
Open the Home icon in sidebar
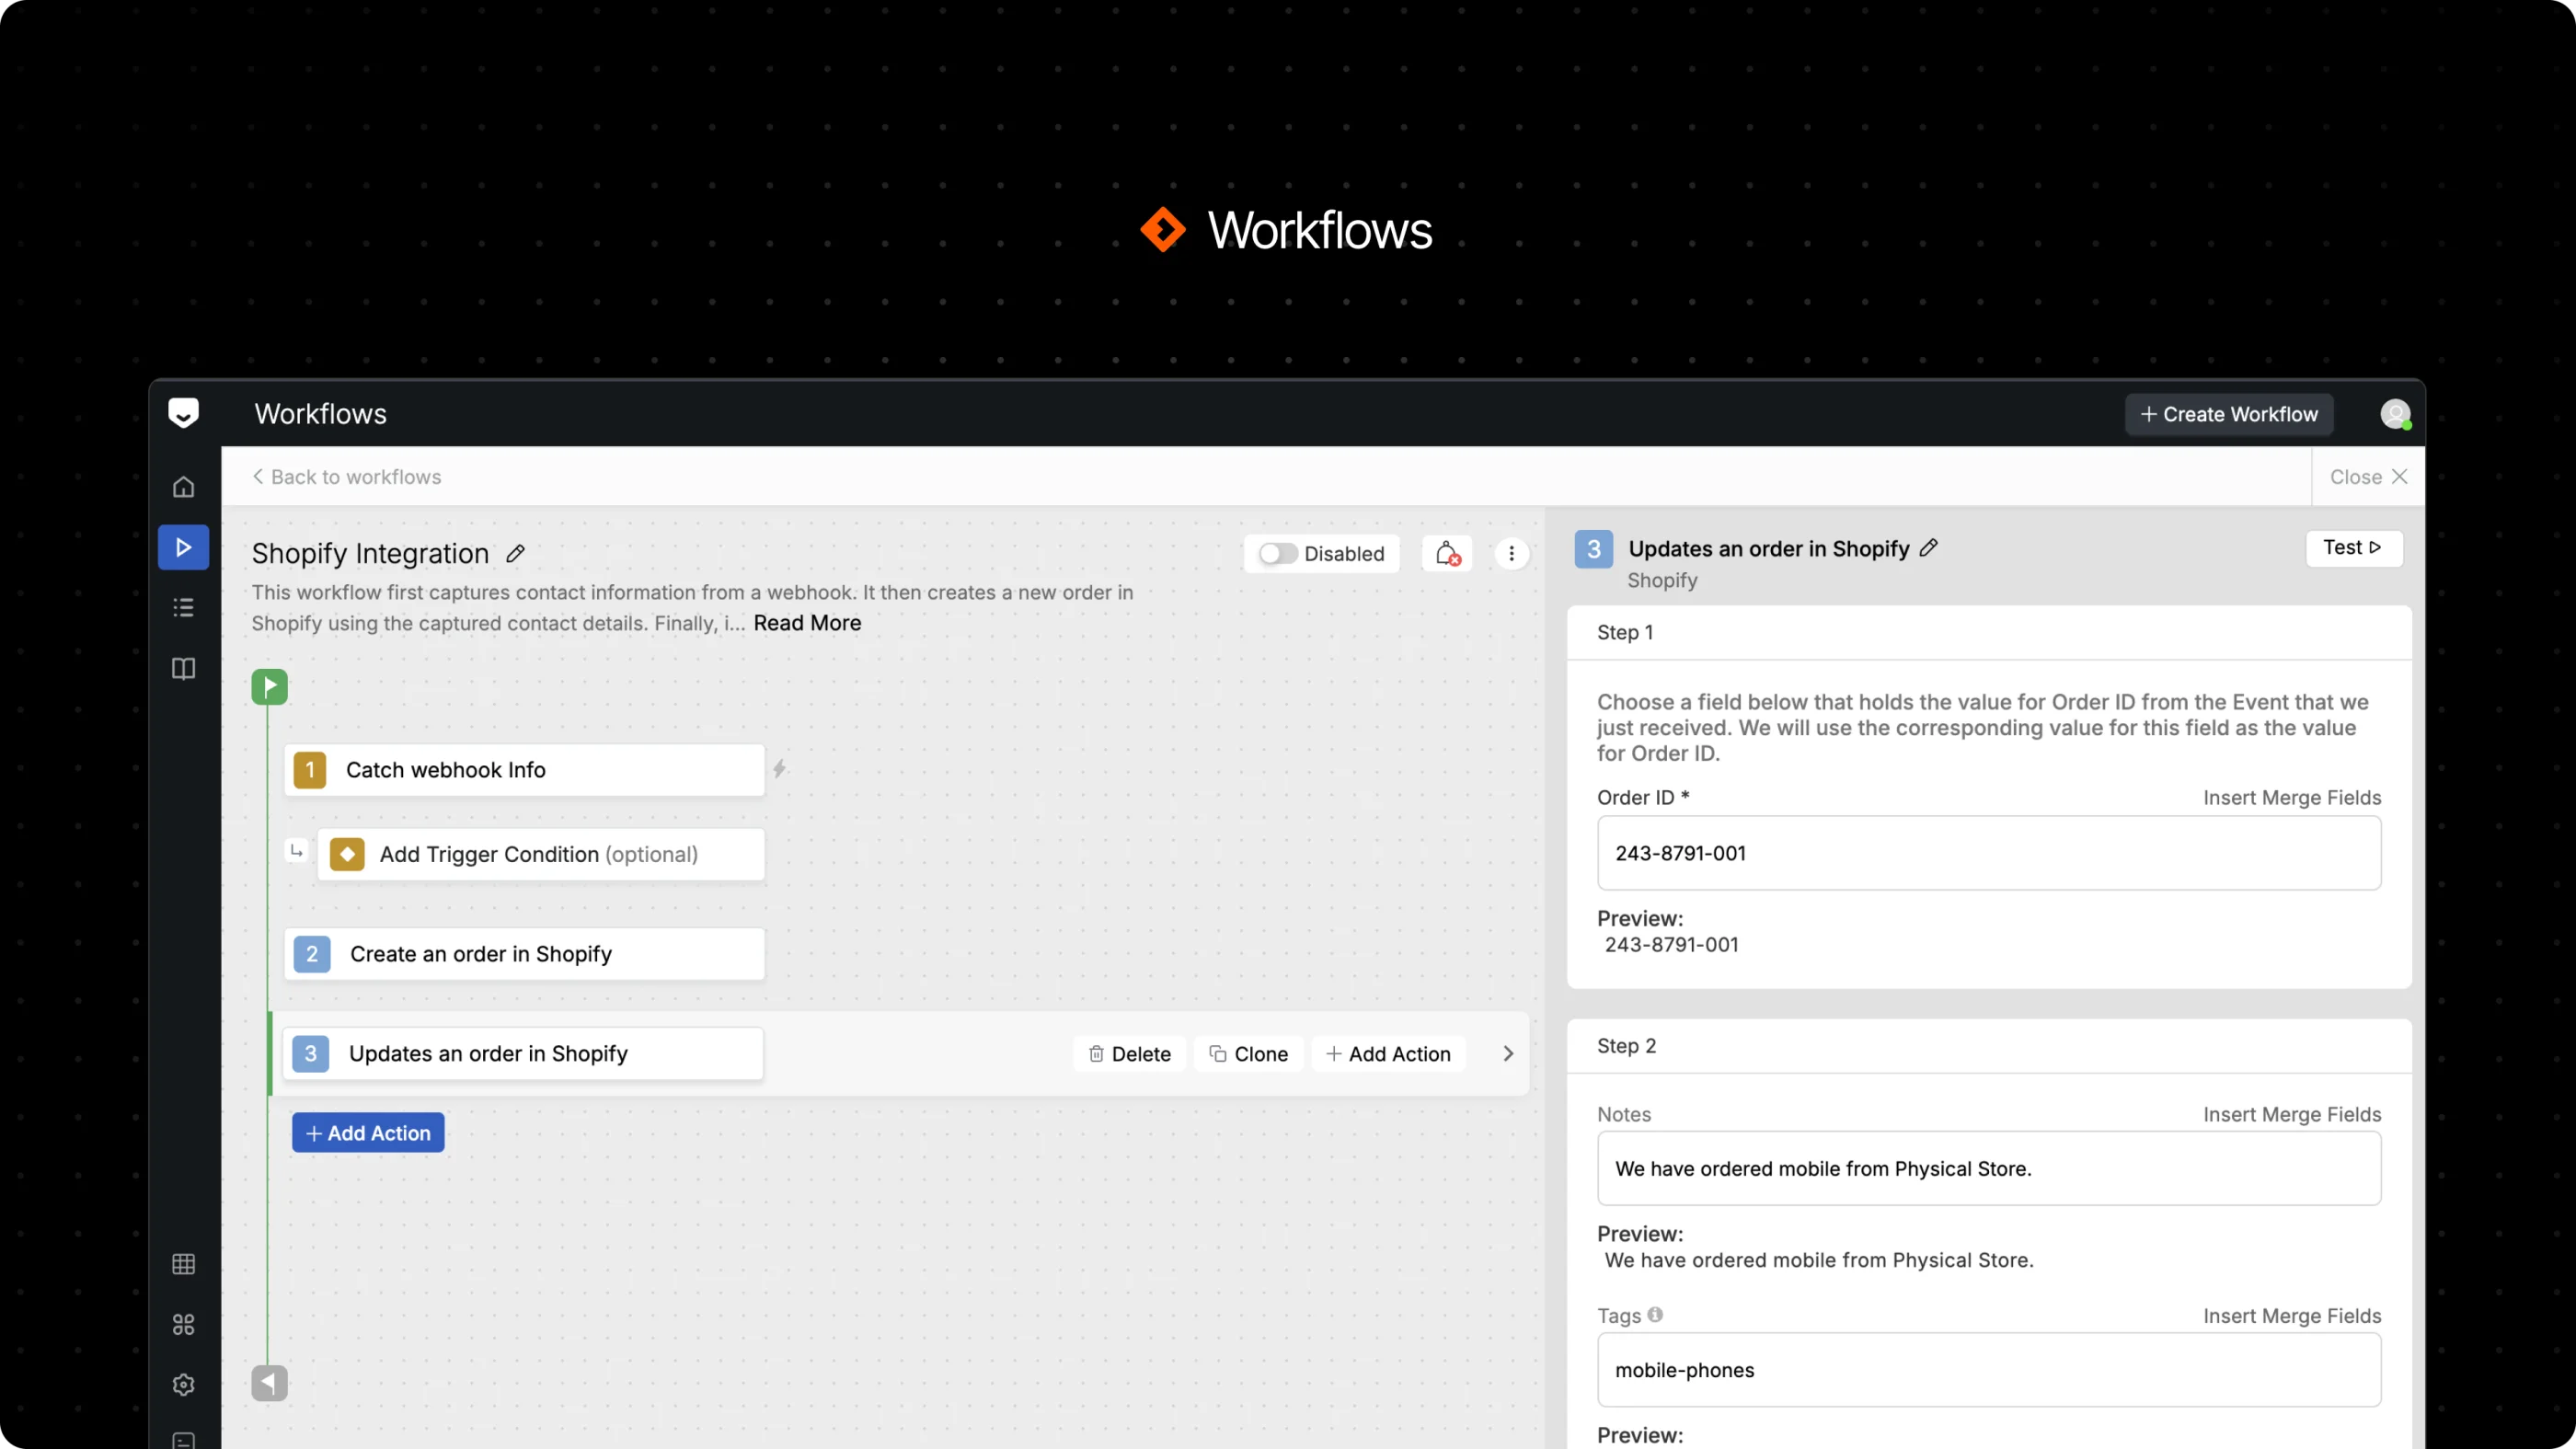click(x=183, y=487)
